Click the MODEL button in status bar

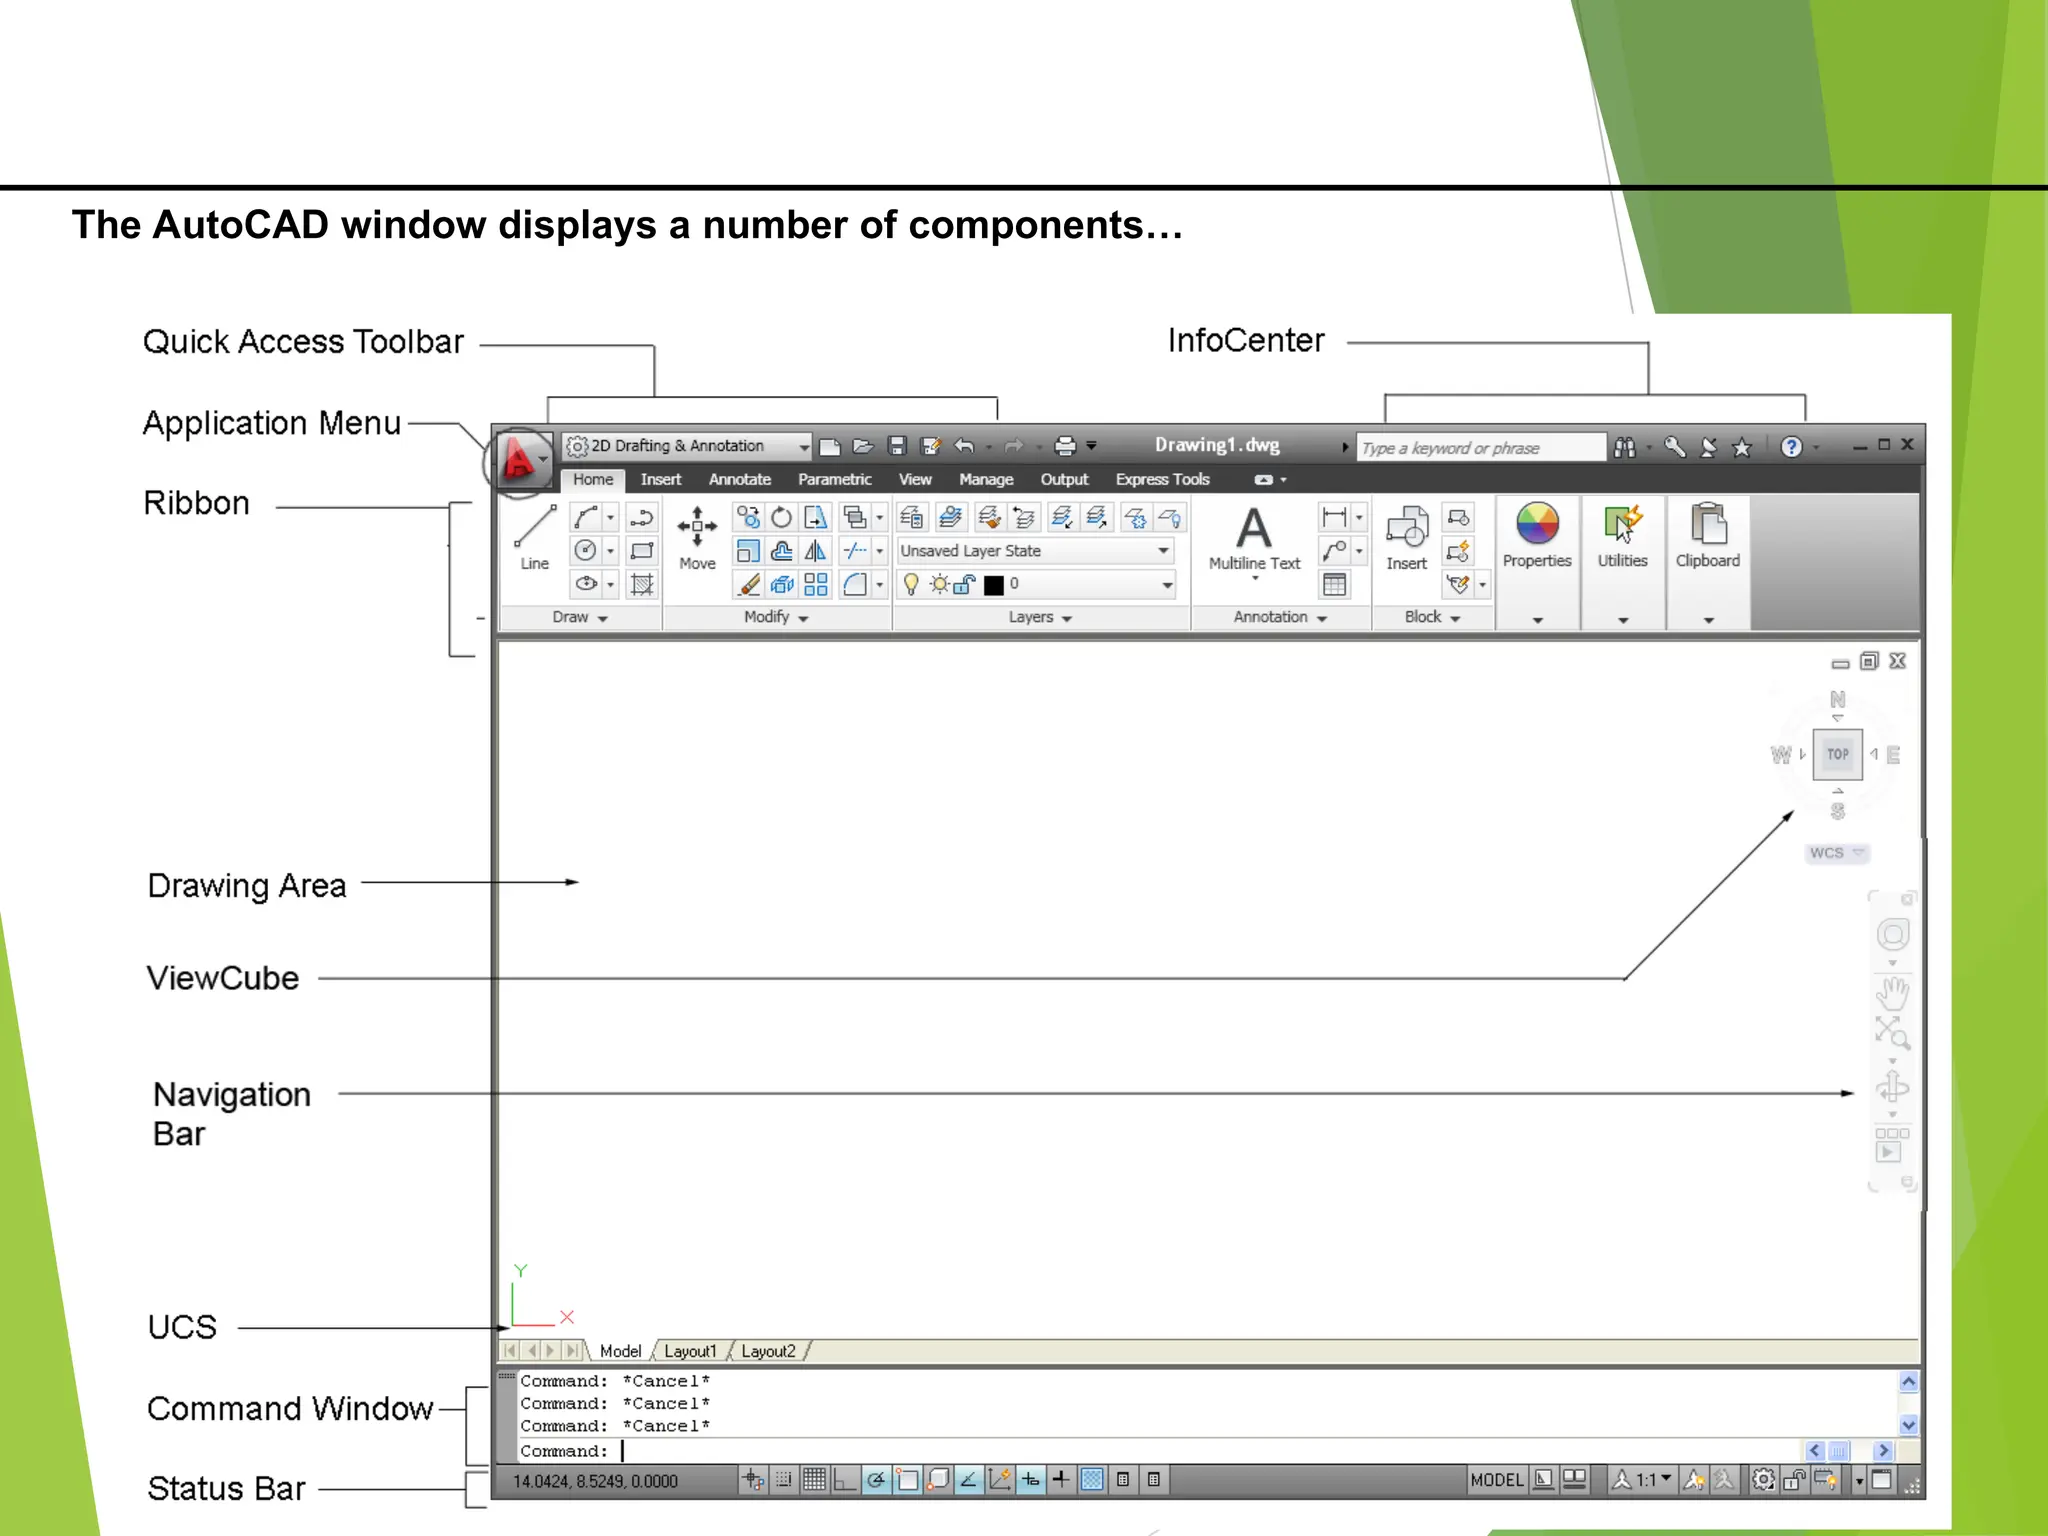pos(1497,1480)
